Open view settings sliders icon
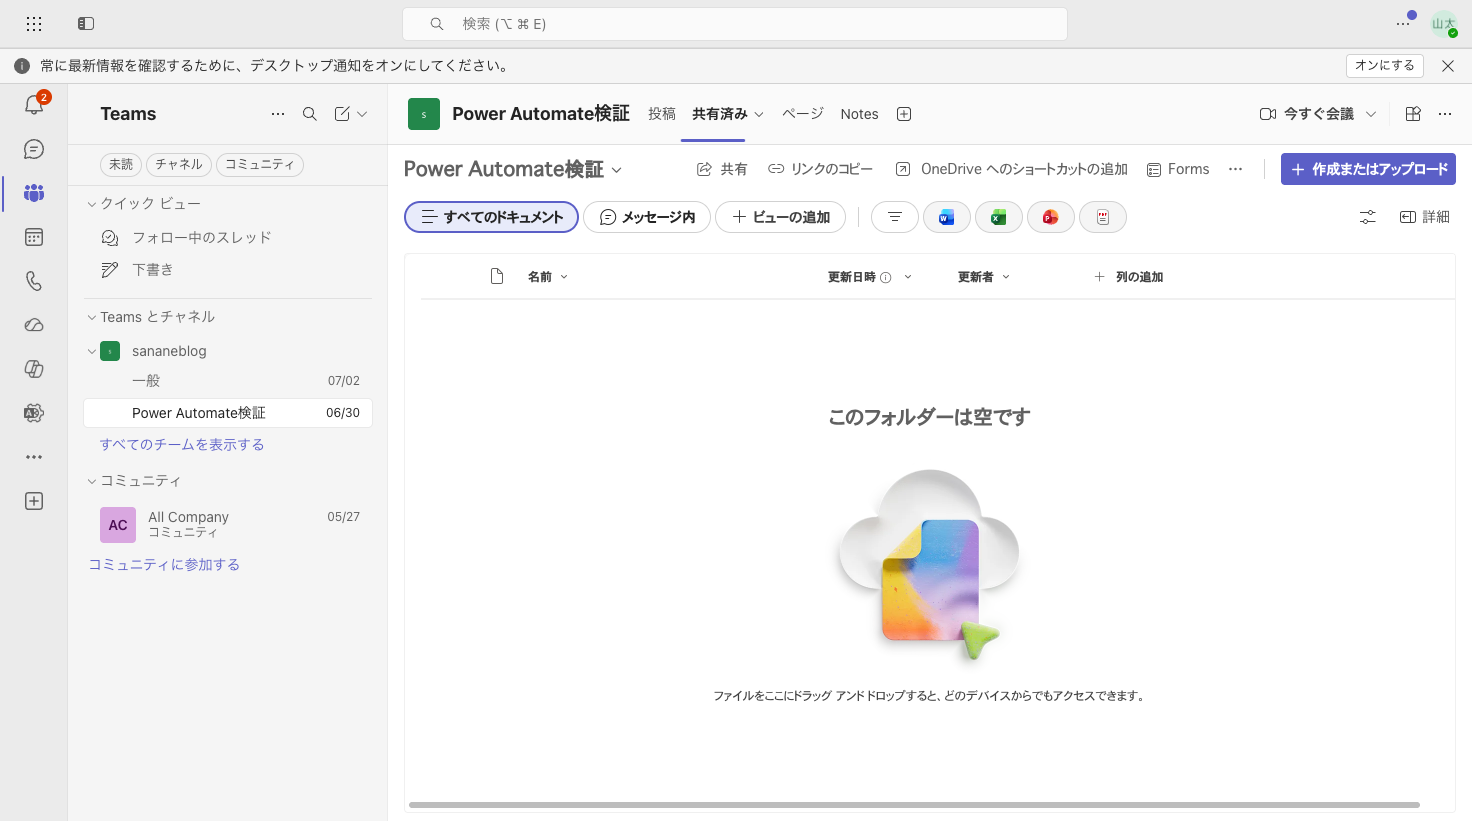This screenshot has width=1472, height=821. (1368, 217)
